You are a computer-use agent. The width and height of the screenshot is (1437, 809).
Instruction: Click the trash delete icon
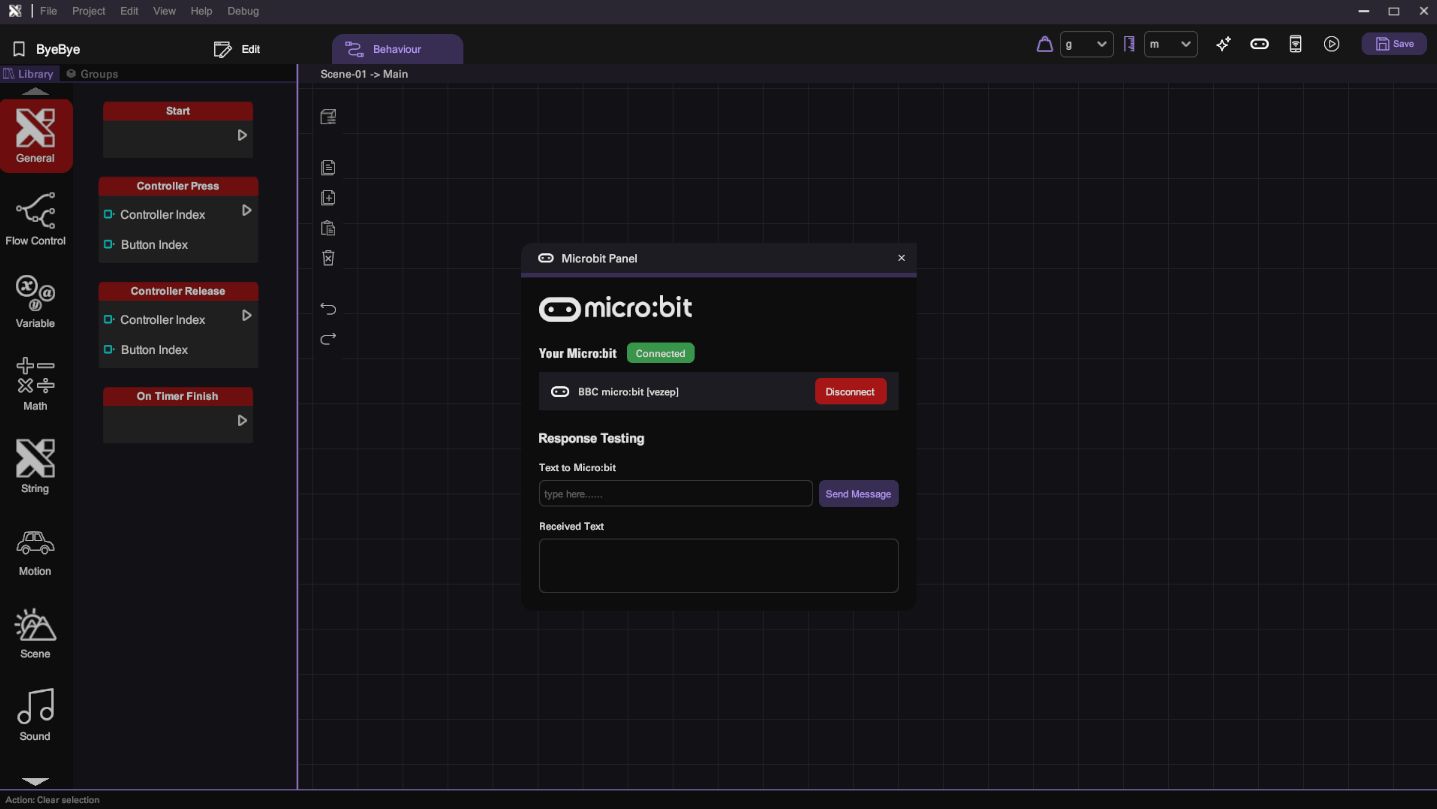pos(328,258)
